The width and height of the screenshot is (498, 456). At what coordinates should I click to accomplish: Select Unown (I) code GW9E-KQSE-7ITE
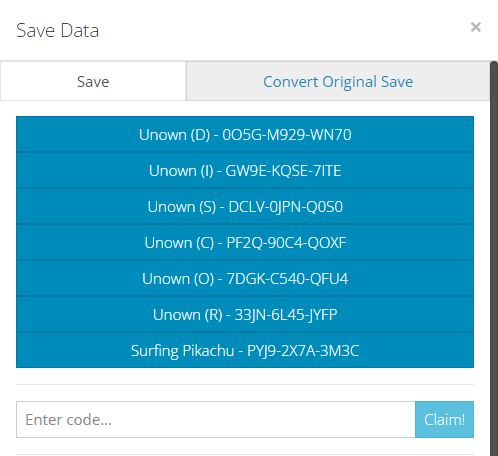[x=245, y=170]
